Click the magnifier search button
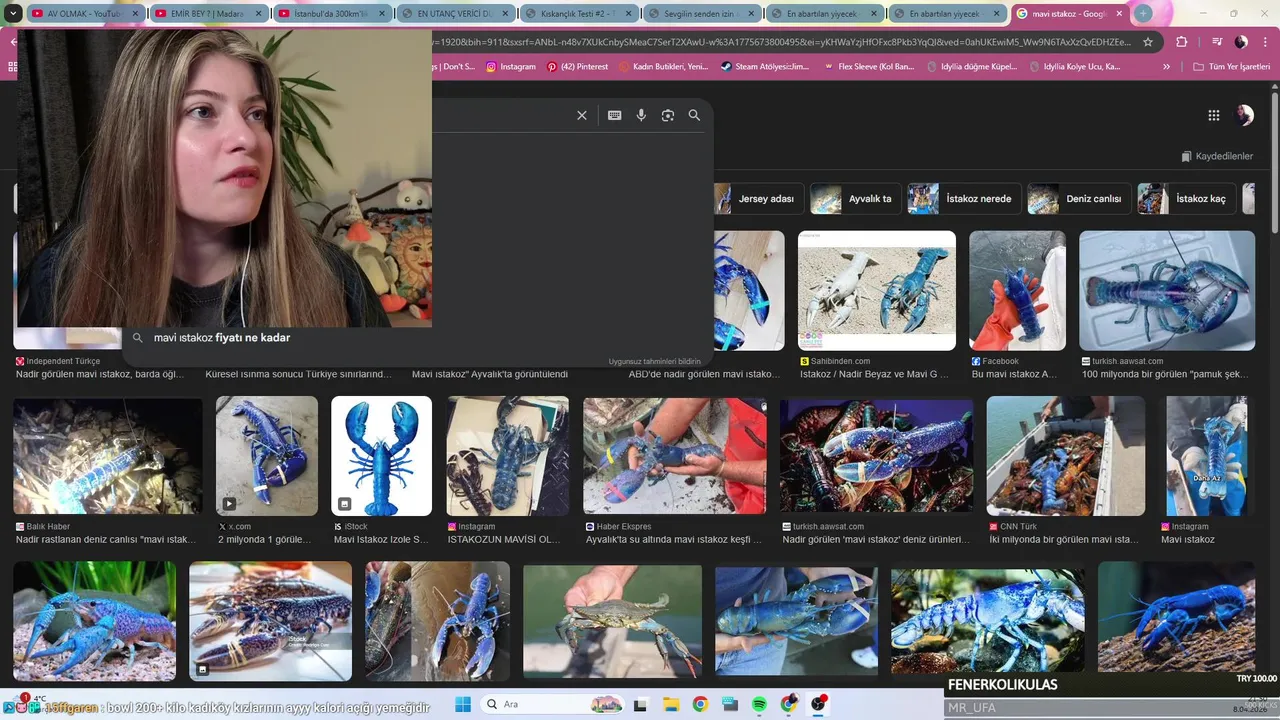The image size is (1280, 720). (694, 115)
